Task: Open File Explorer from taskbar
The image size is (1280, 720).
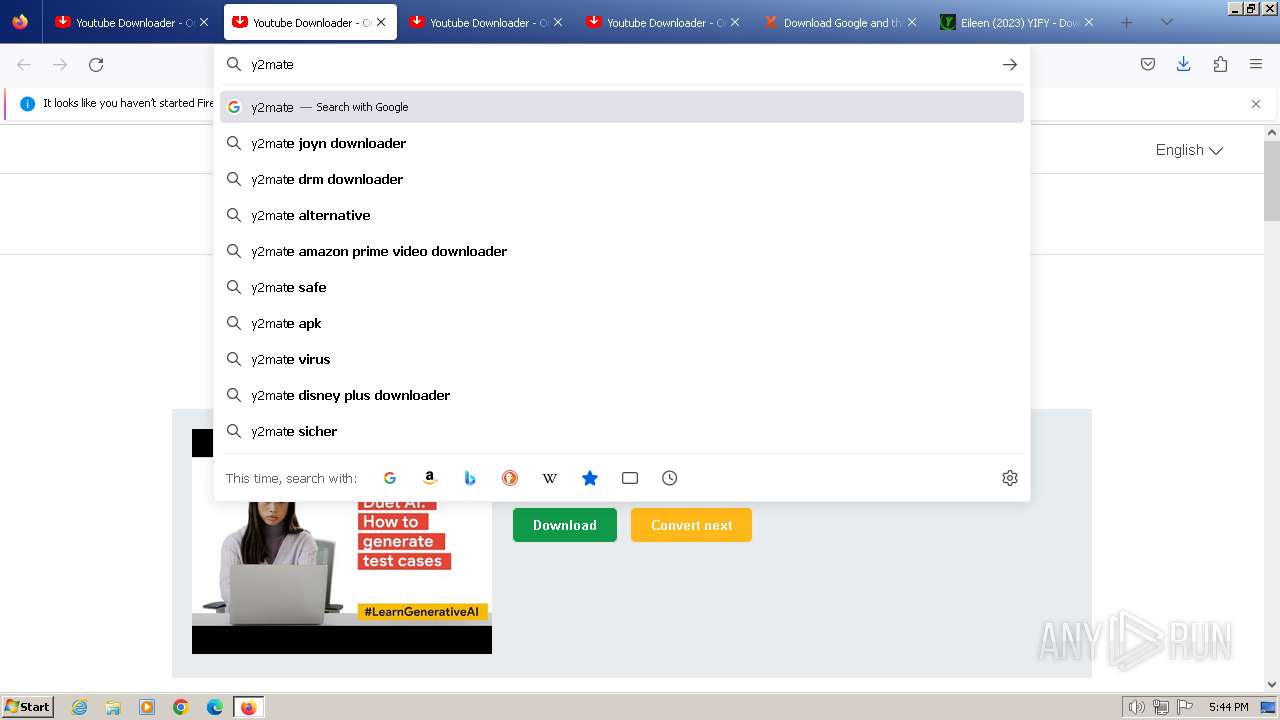Action: [113, 707]
